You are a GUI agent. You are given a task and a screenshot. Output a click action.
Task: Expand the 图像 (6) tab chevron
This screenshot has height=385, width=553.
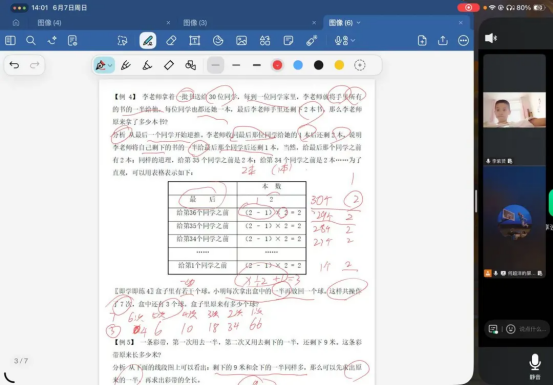[359, 23]
